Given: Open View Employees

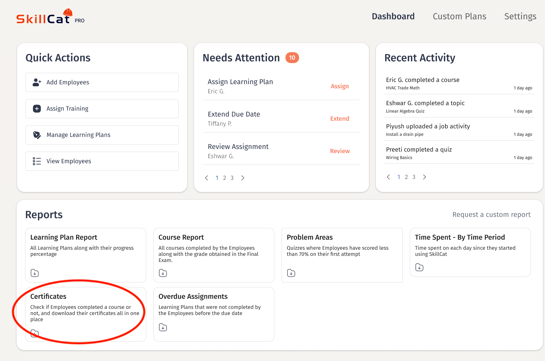Looking at the screenshot, I should click(102, 161).
